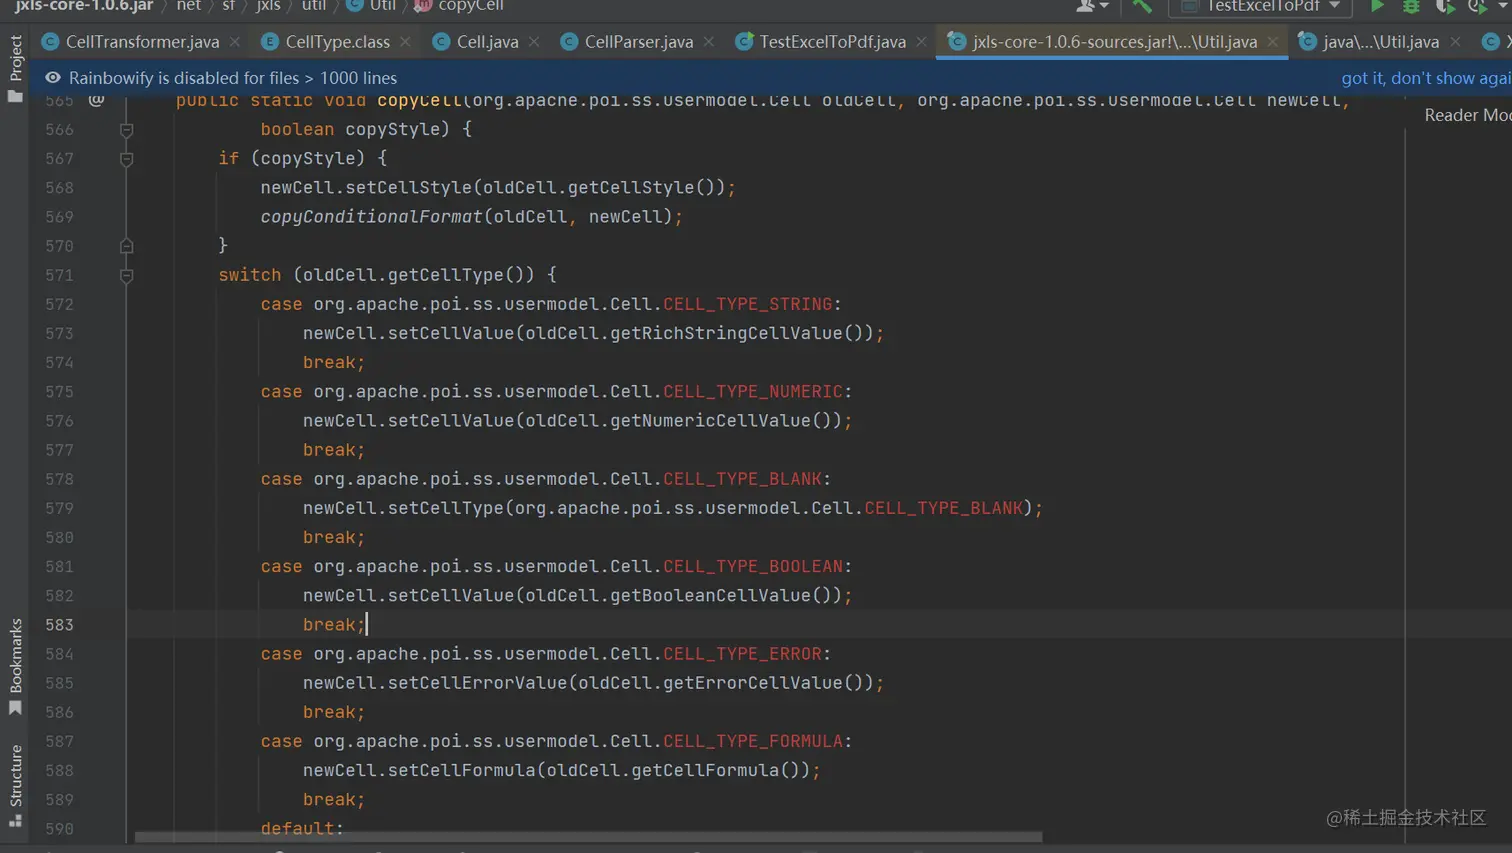1512x853 pixels.
Task: Open the TestExcelToPdf run configuration dropdown
Action: point(1261,6)
